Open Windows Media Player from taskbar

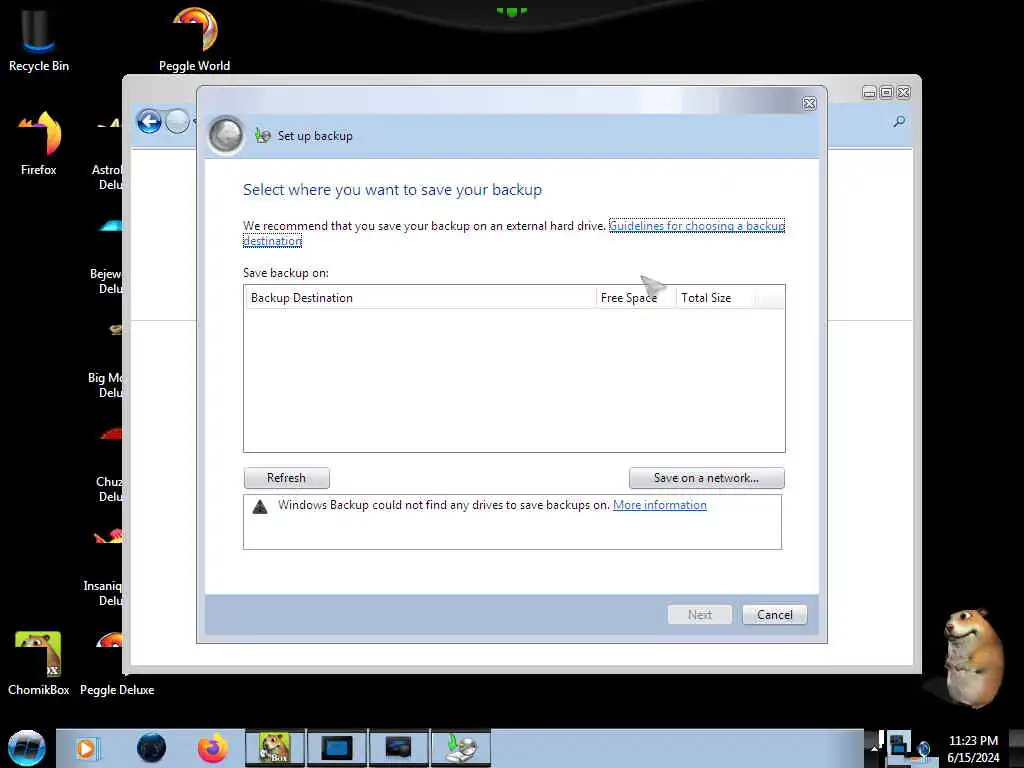point(86,748)
